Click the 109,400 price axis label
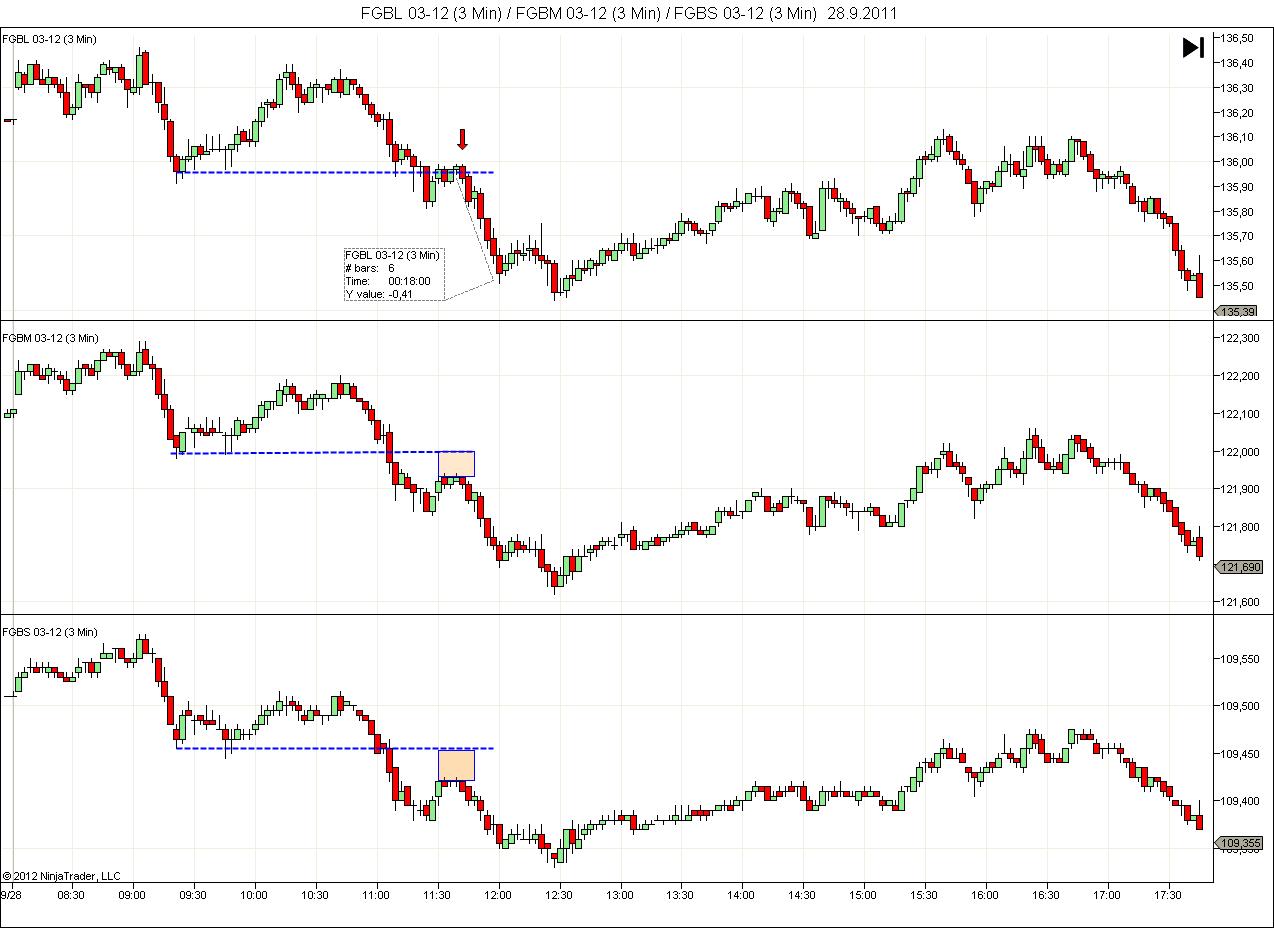This screenshot has width=1274, height=928. click(x=1240, y=801)
